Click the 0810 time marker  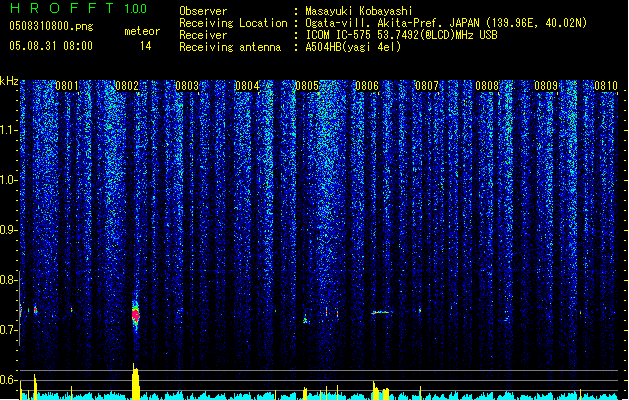(606, 86)
